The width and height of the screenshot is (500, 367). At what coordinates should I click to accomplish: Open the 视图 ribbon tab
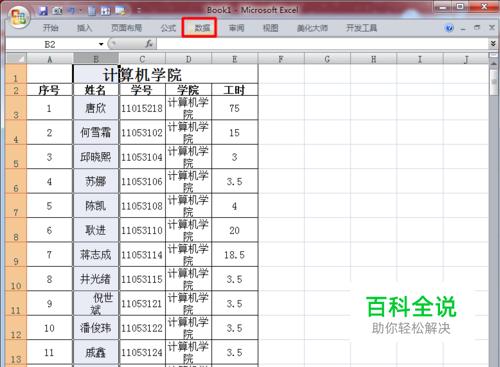pyautogui.click(x=270, y=28)
